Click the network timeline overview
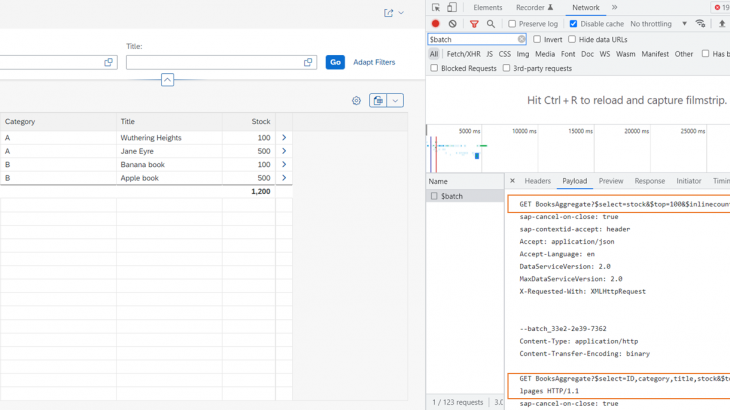 pos(578,149)
